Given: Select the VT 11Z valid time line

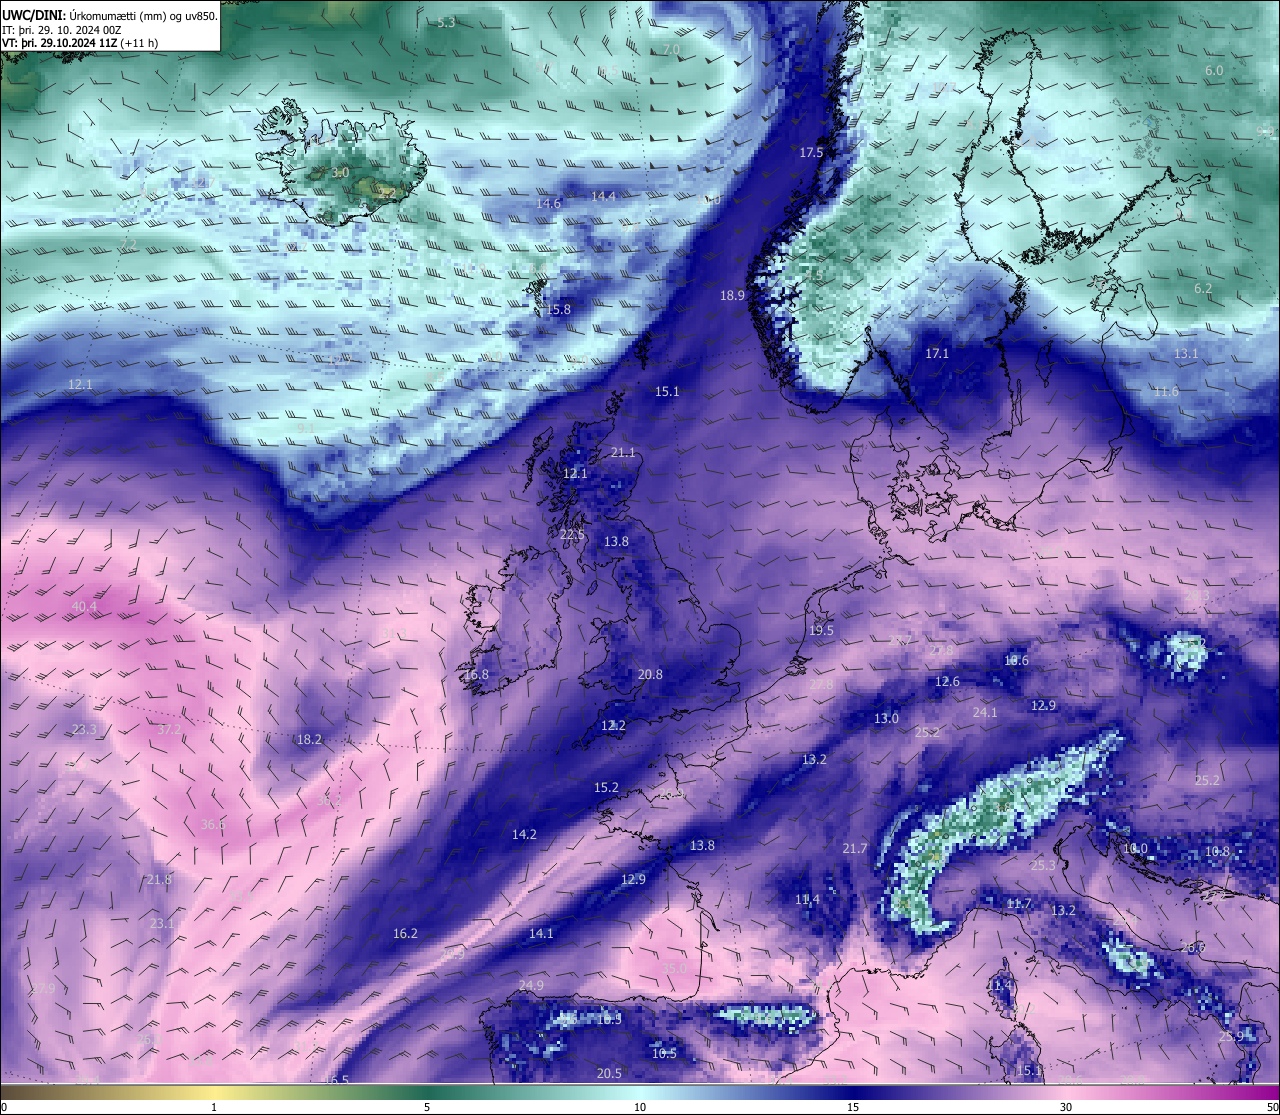Looking at the screenshot, I should (x=80, y=42).
